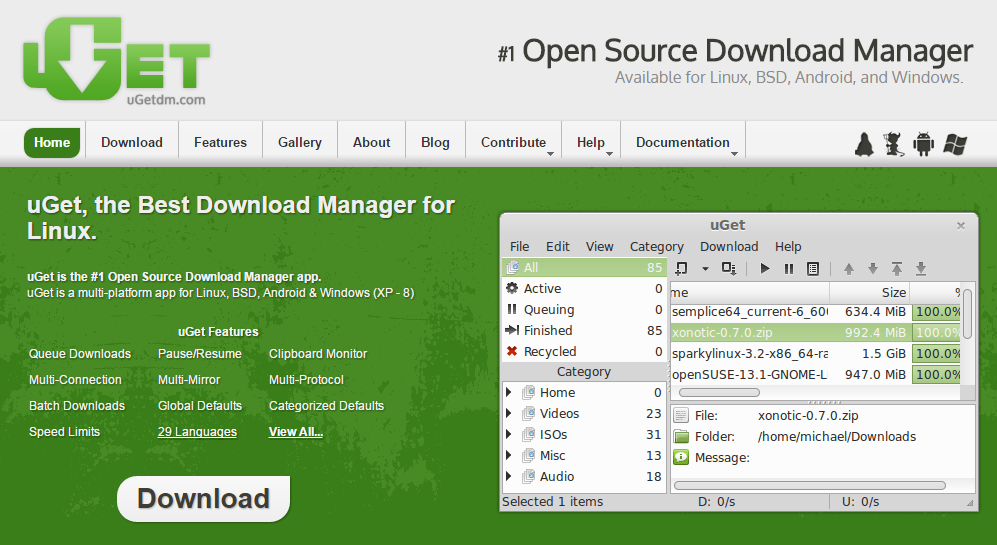The height and width of the screenshot is (545, 997).
Task: Expand the ISOs category tree arrow
Action: click(509, 434)
